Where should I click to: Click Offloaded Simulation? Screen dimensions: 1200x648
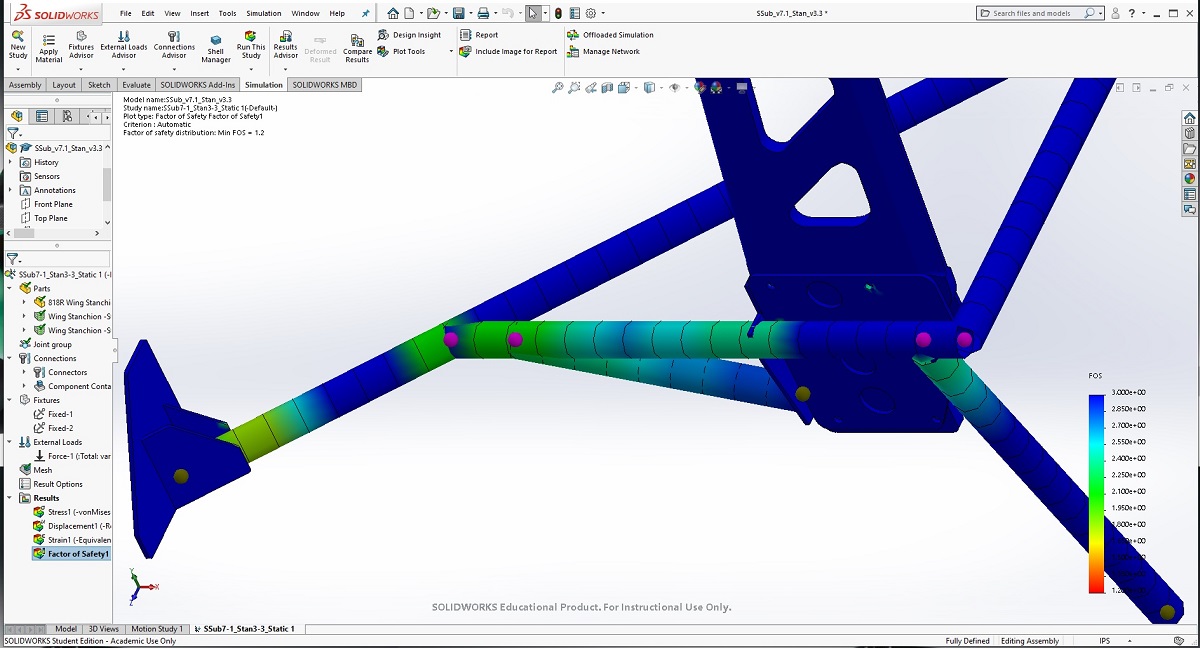[610, 35]
